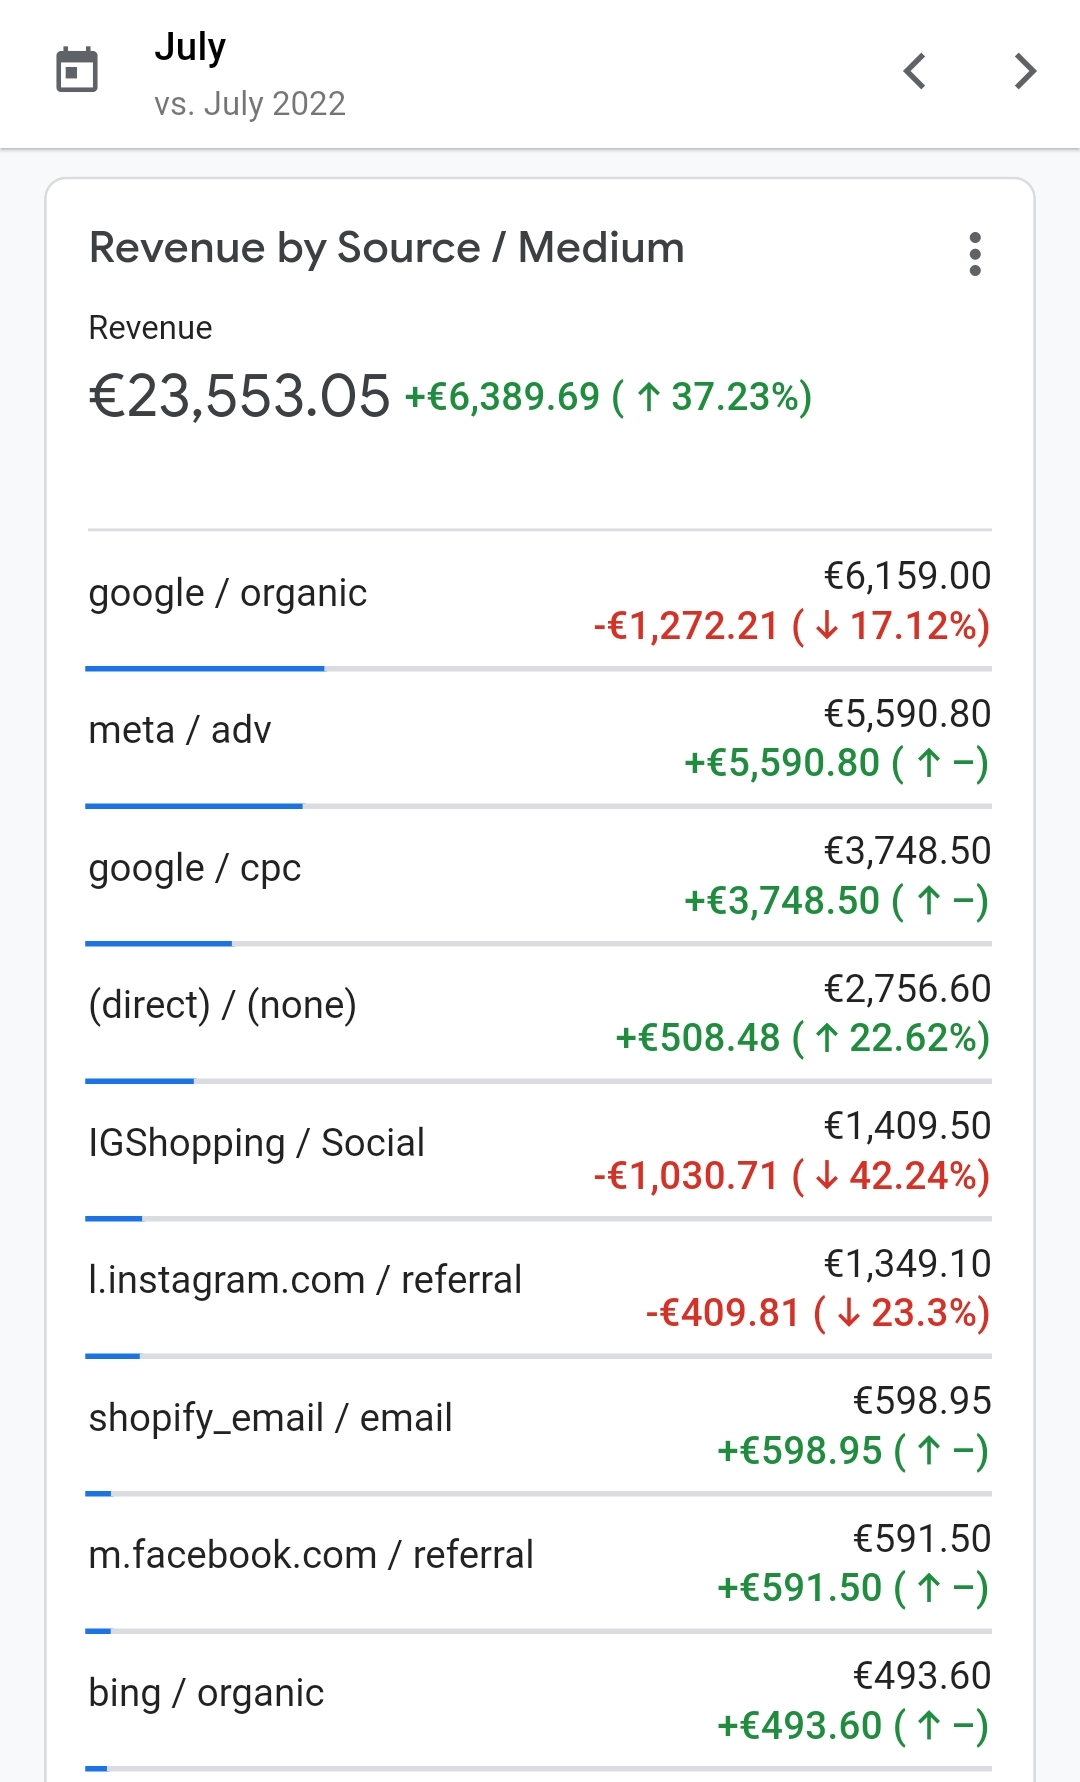Open the meta / adv source row
This screenshot has width=1080, height=1782.
[x=180, y=731]
